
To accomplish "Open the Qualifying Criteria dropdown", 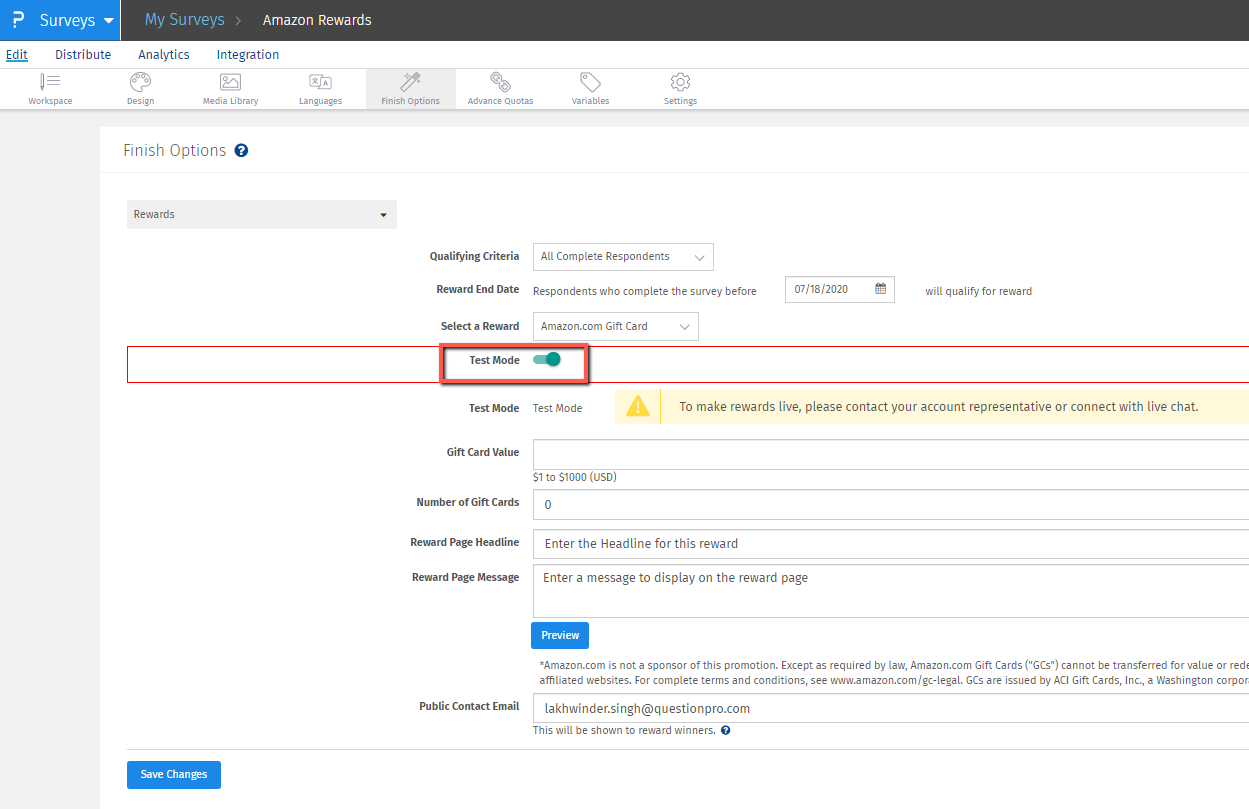I will click(x=622, y=257).
